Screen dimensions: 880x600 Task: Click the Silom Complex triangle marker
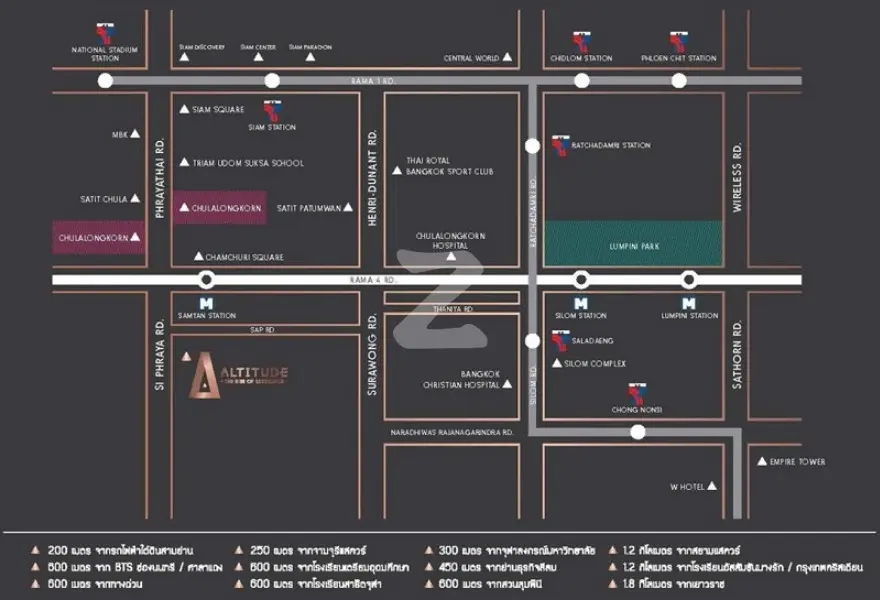[557, 363]
